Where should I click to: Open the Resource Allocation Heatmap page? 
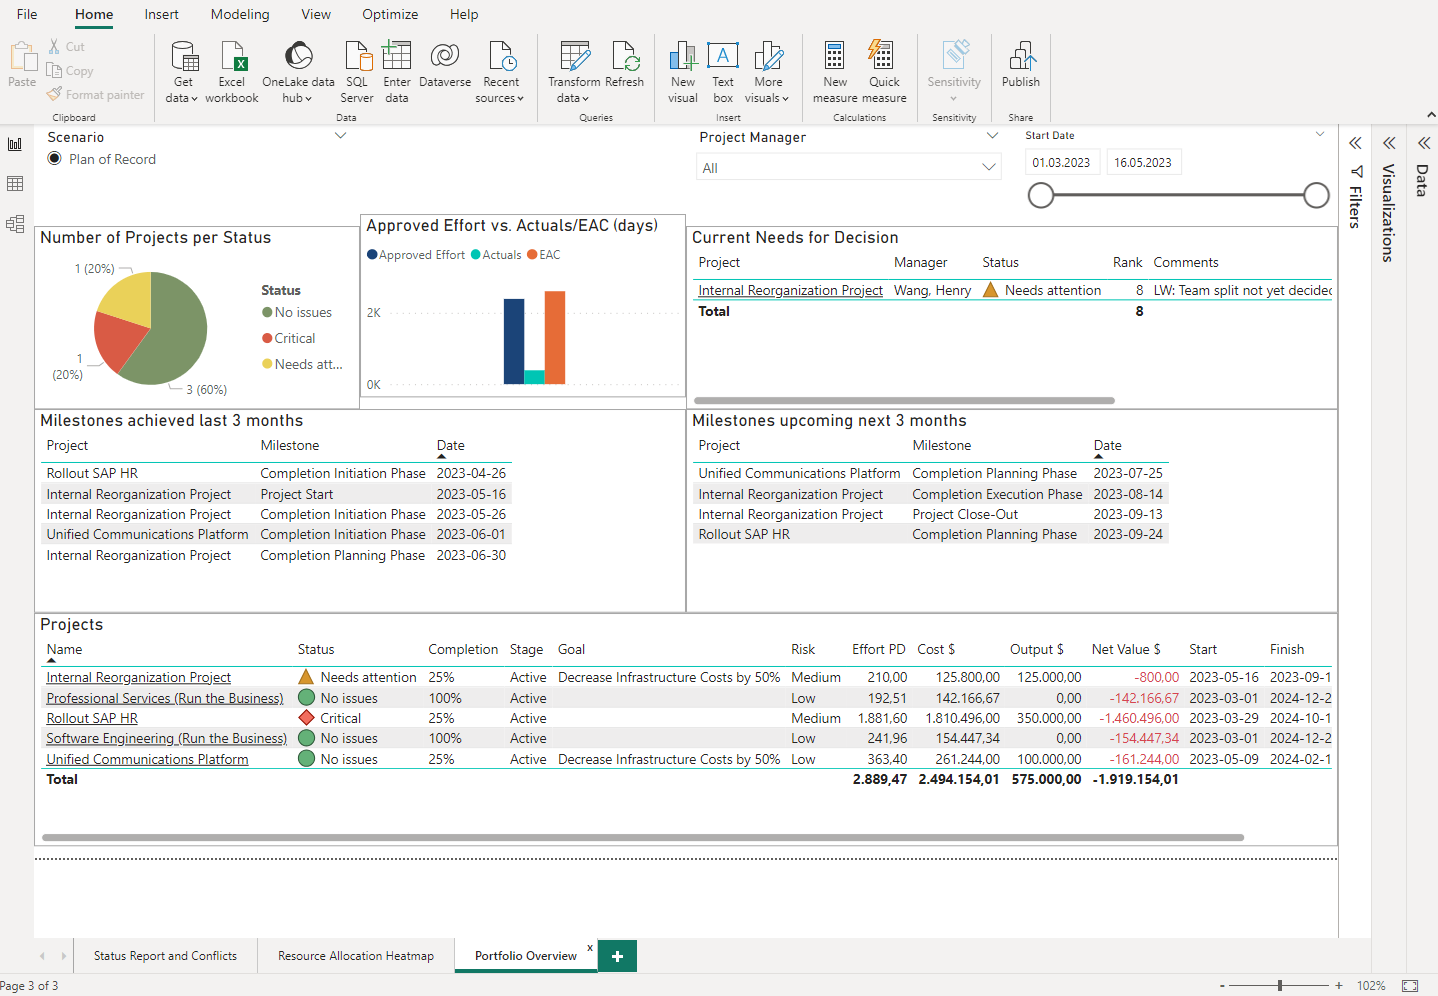(356, 956)
